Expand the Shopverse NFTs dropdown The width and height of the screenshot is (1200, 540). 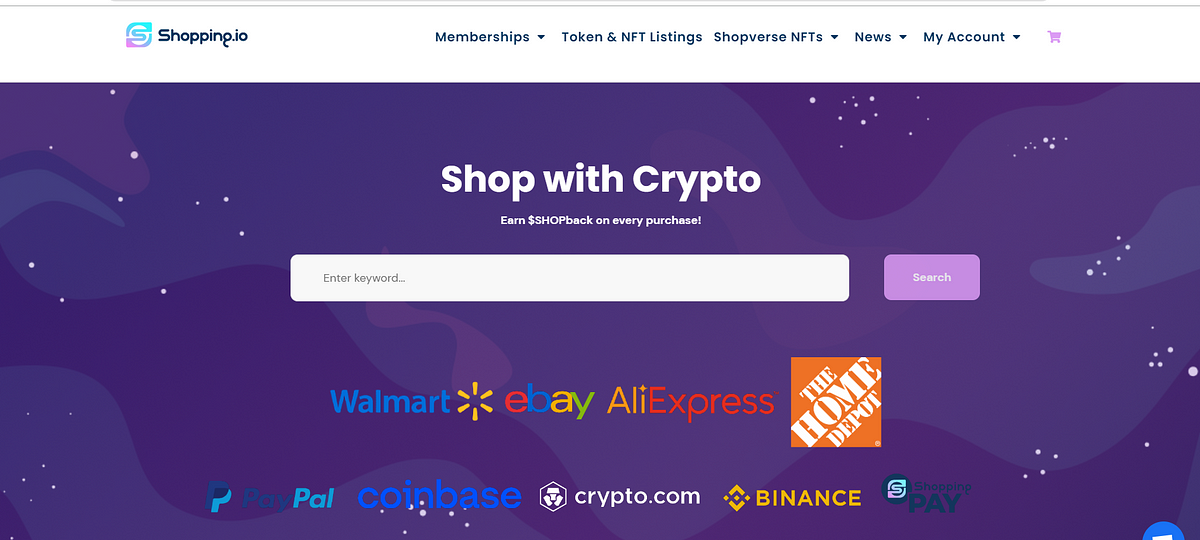[776, 37]
